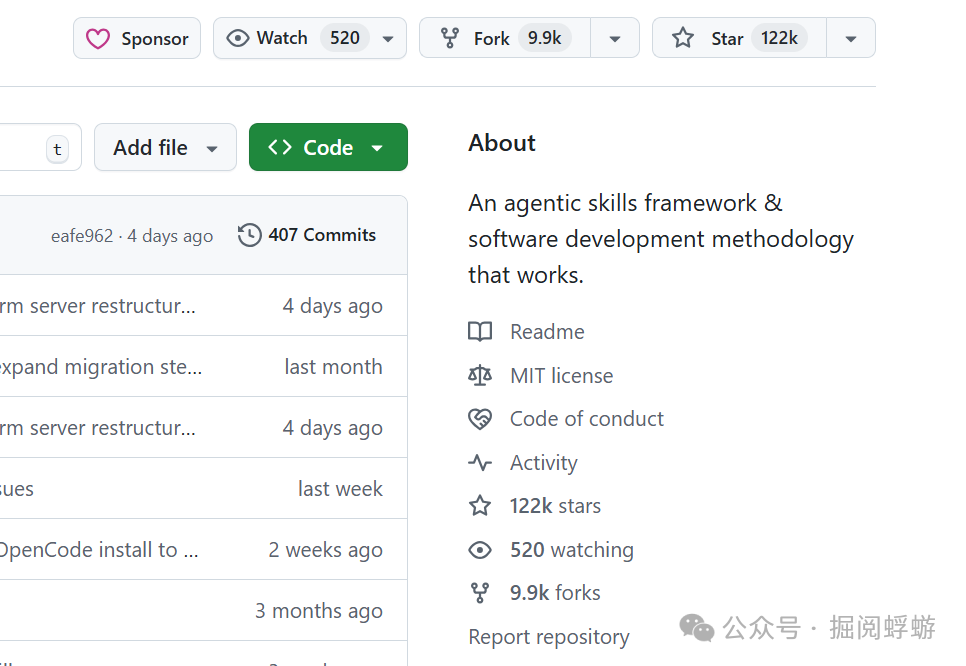Click the book icon beside Readme
The image size is (966, 666).
(x=480, y=332)
